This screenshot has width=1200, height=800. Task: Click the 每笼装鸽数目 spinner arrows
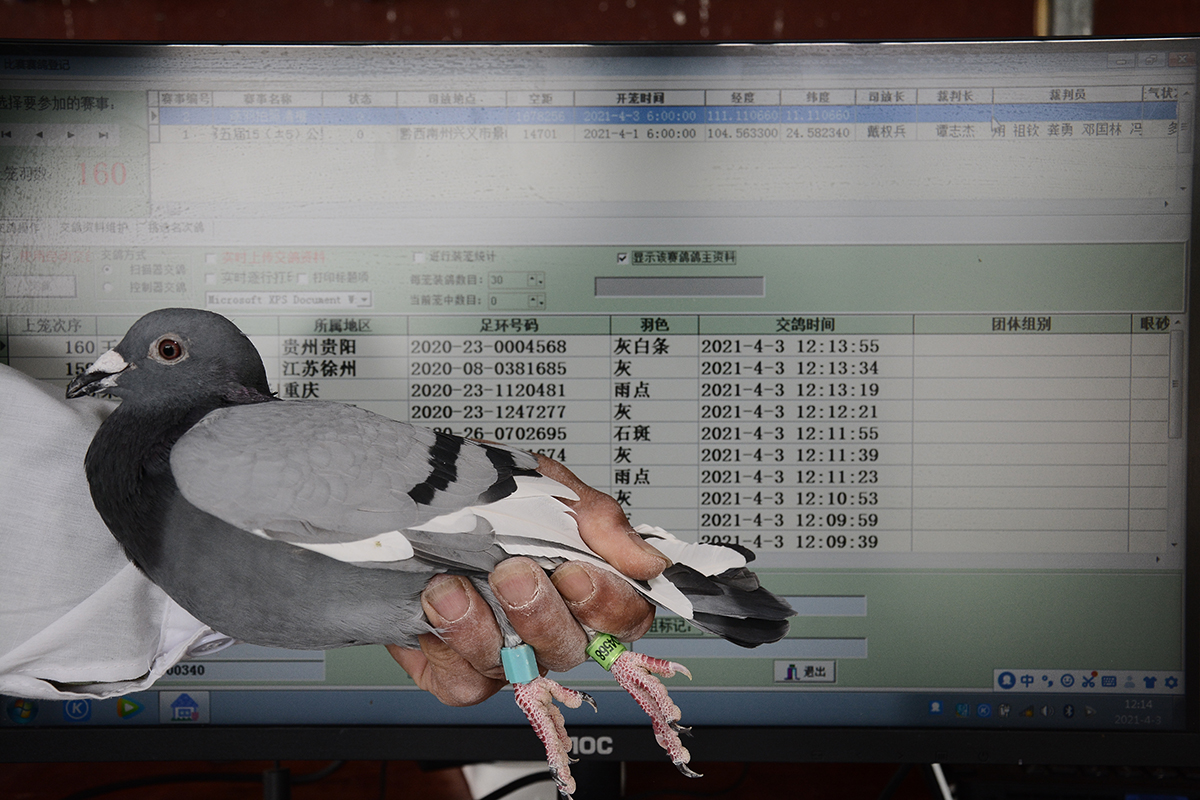pyautogui.click(x=537, y=280)
